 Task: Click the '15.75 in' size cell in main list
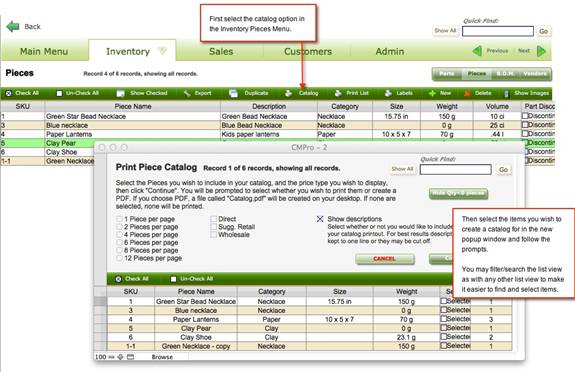click(396, 116)
